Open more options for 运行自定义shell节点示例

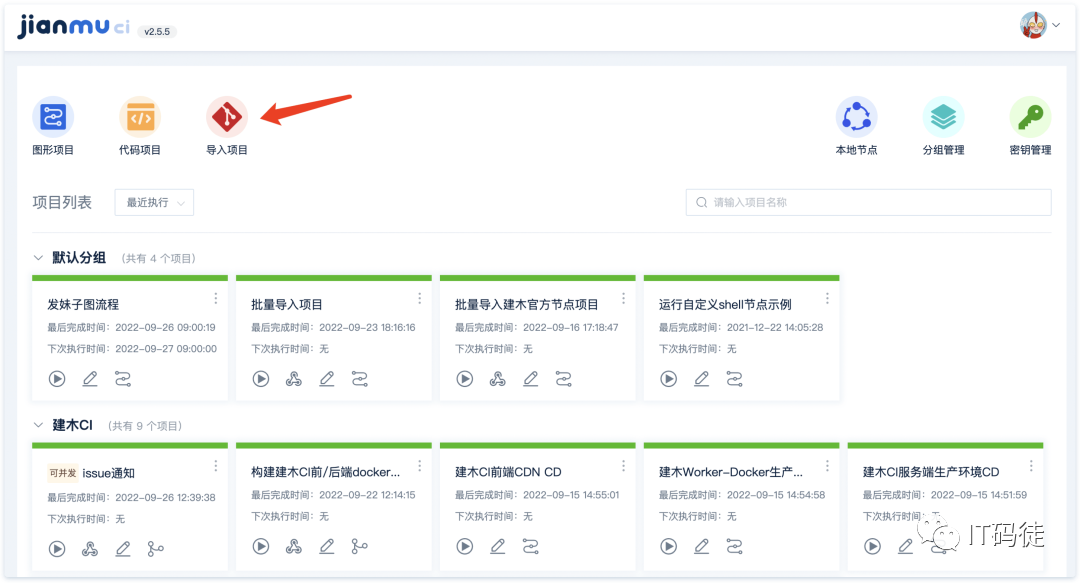point(827,298)
